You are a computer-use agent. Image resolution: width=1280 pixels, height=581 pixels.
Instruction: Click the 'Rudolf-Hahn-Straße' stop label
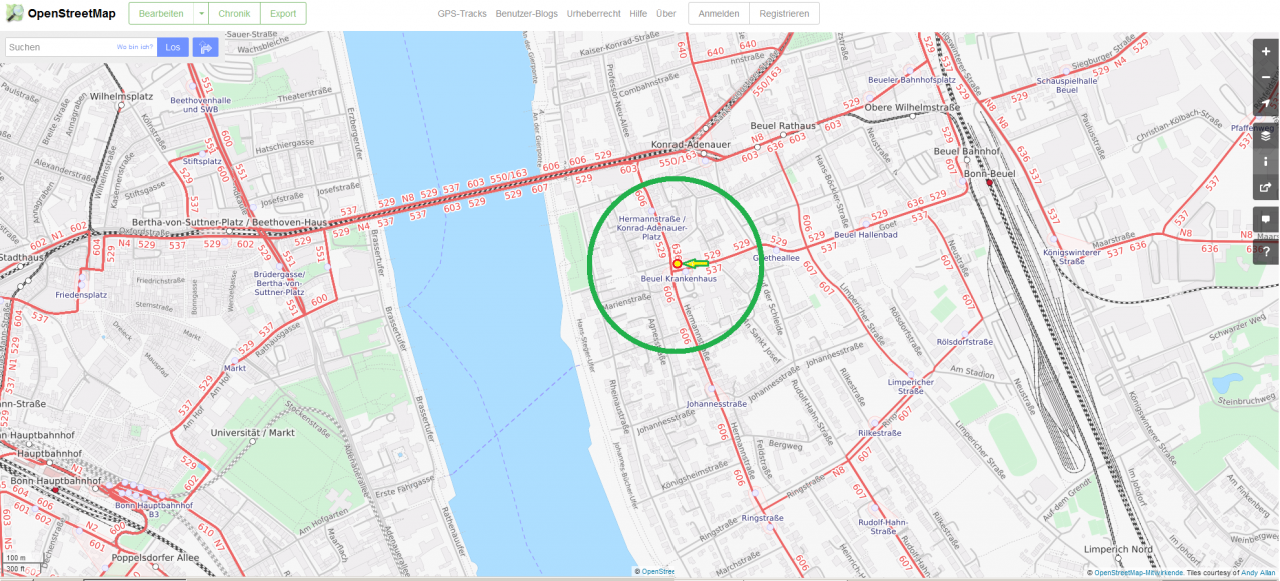[882, 527]
